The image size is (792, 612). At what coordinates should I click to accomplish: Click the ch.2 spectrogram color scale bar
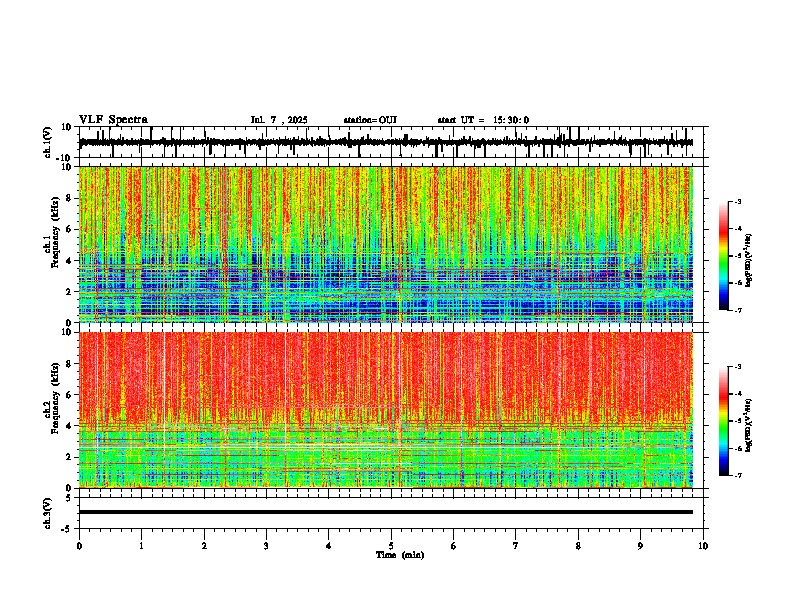[x=724, y=421]
